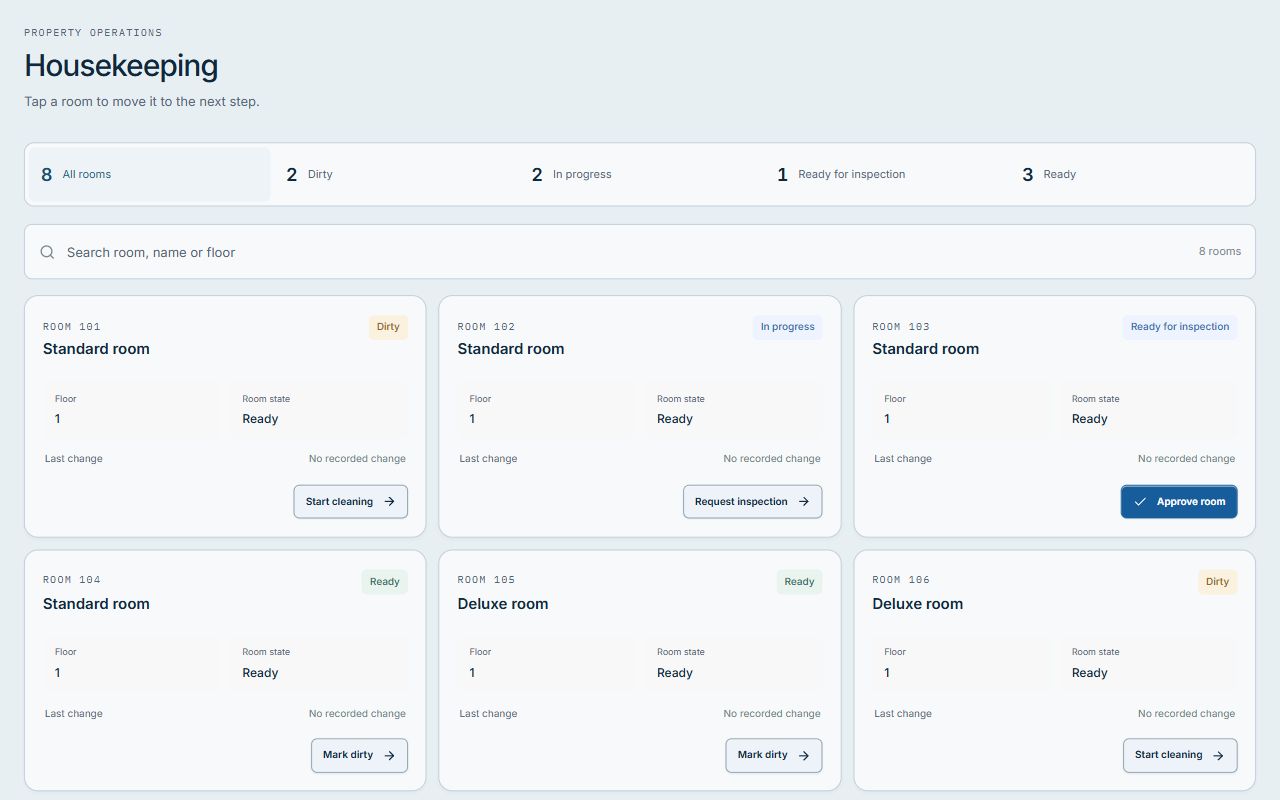
Task: Click the "8 rooms" count in search bar
Action: point(1220,252)
